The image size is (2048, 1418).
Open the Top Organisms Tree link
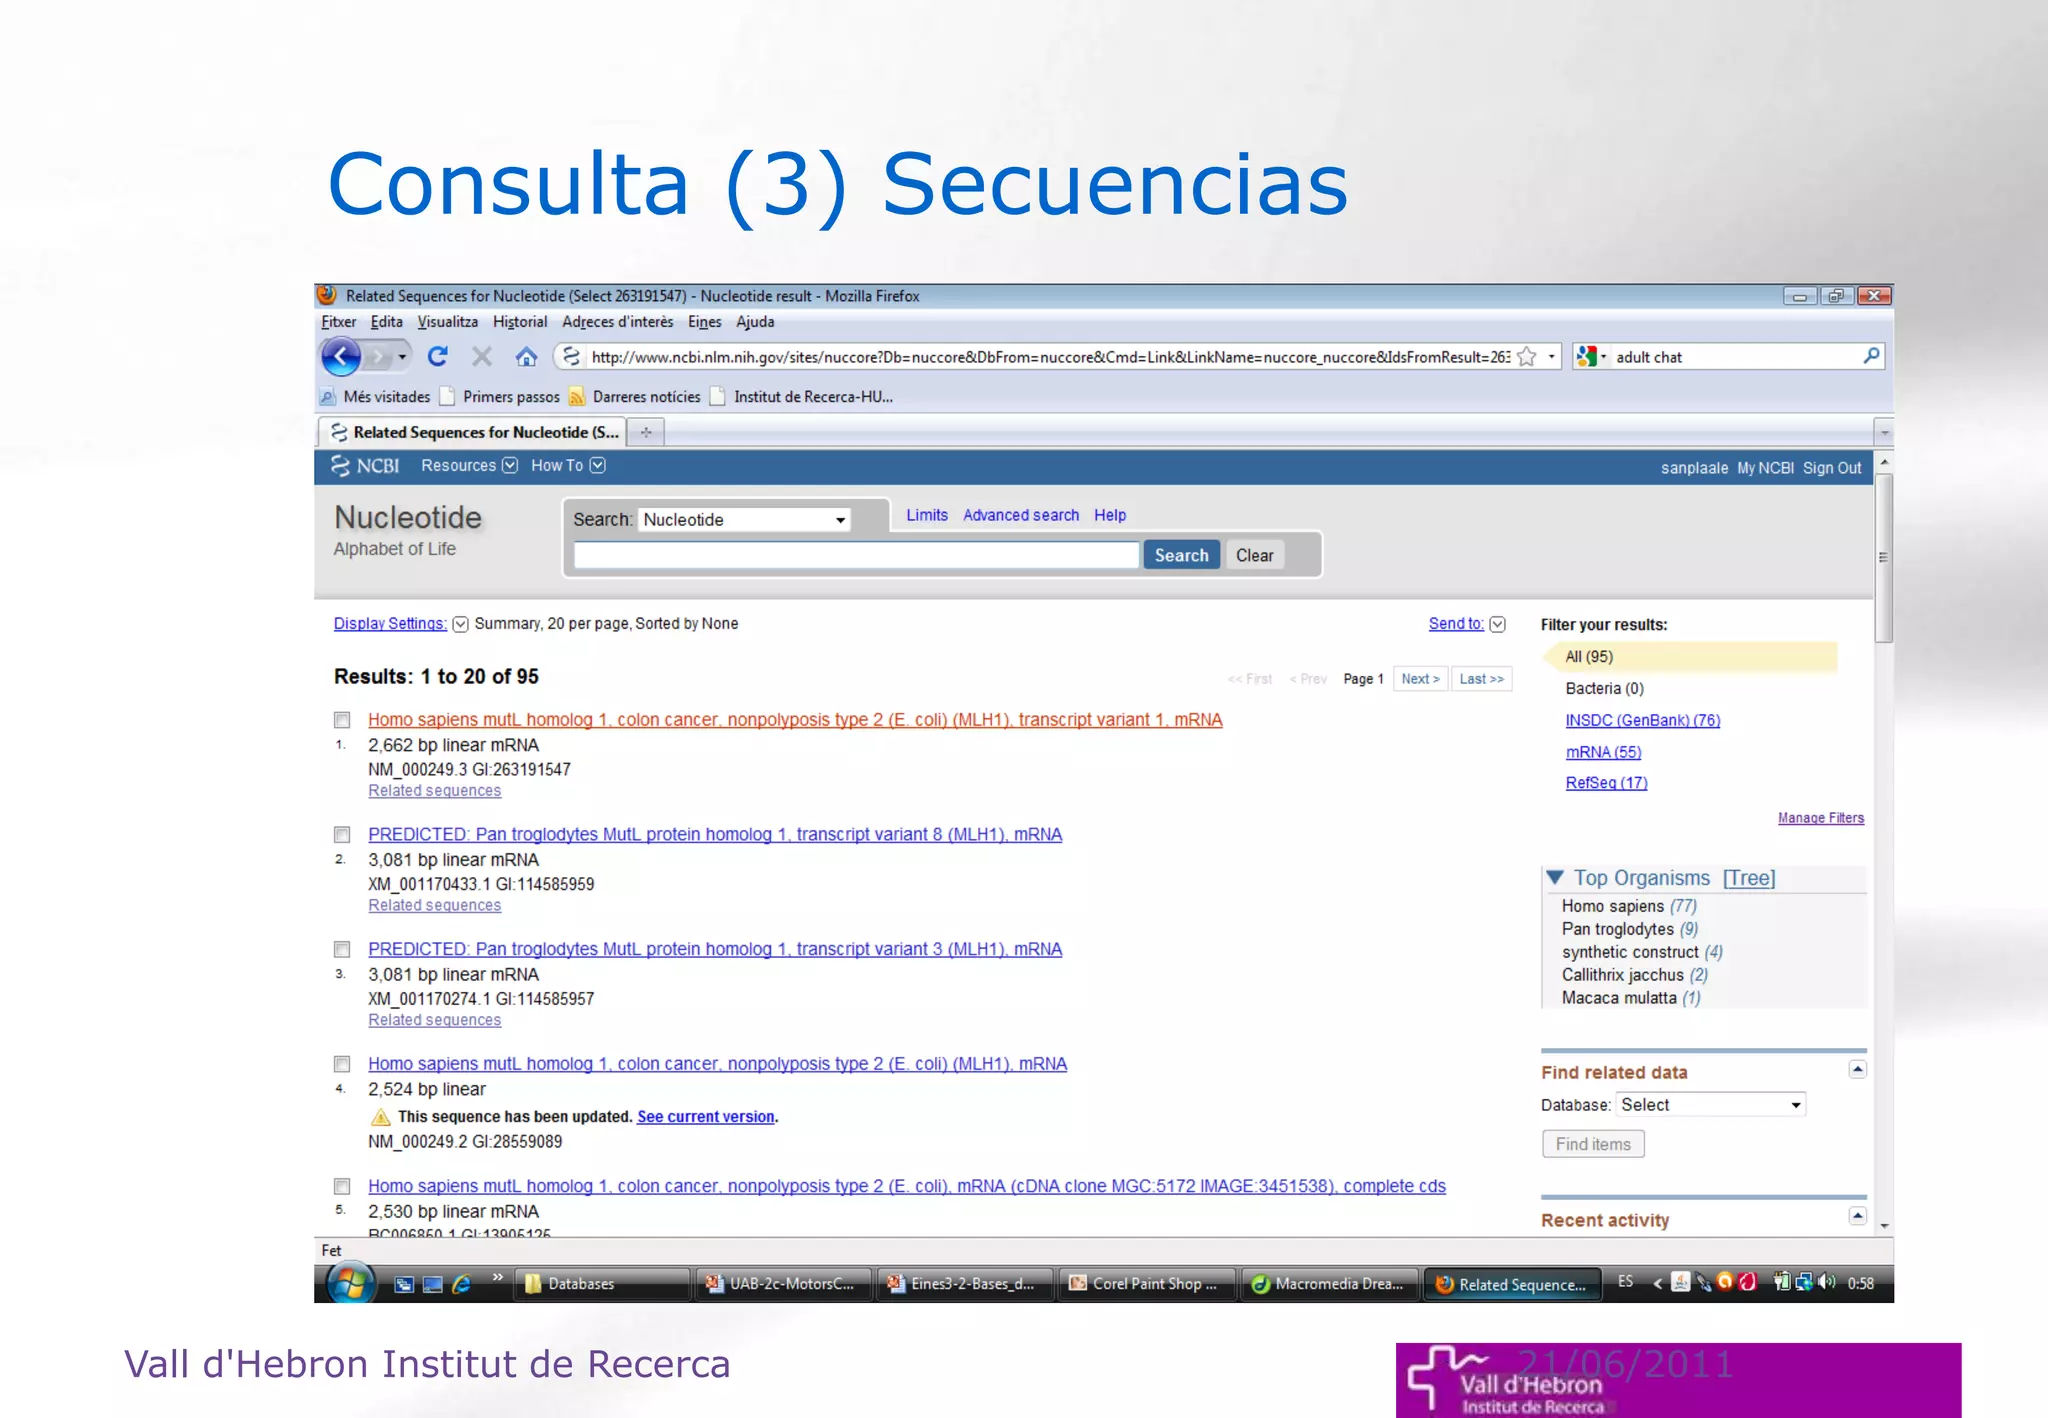click(1748, 878)
